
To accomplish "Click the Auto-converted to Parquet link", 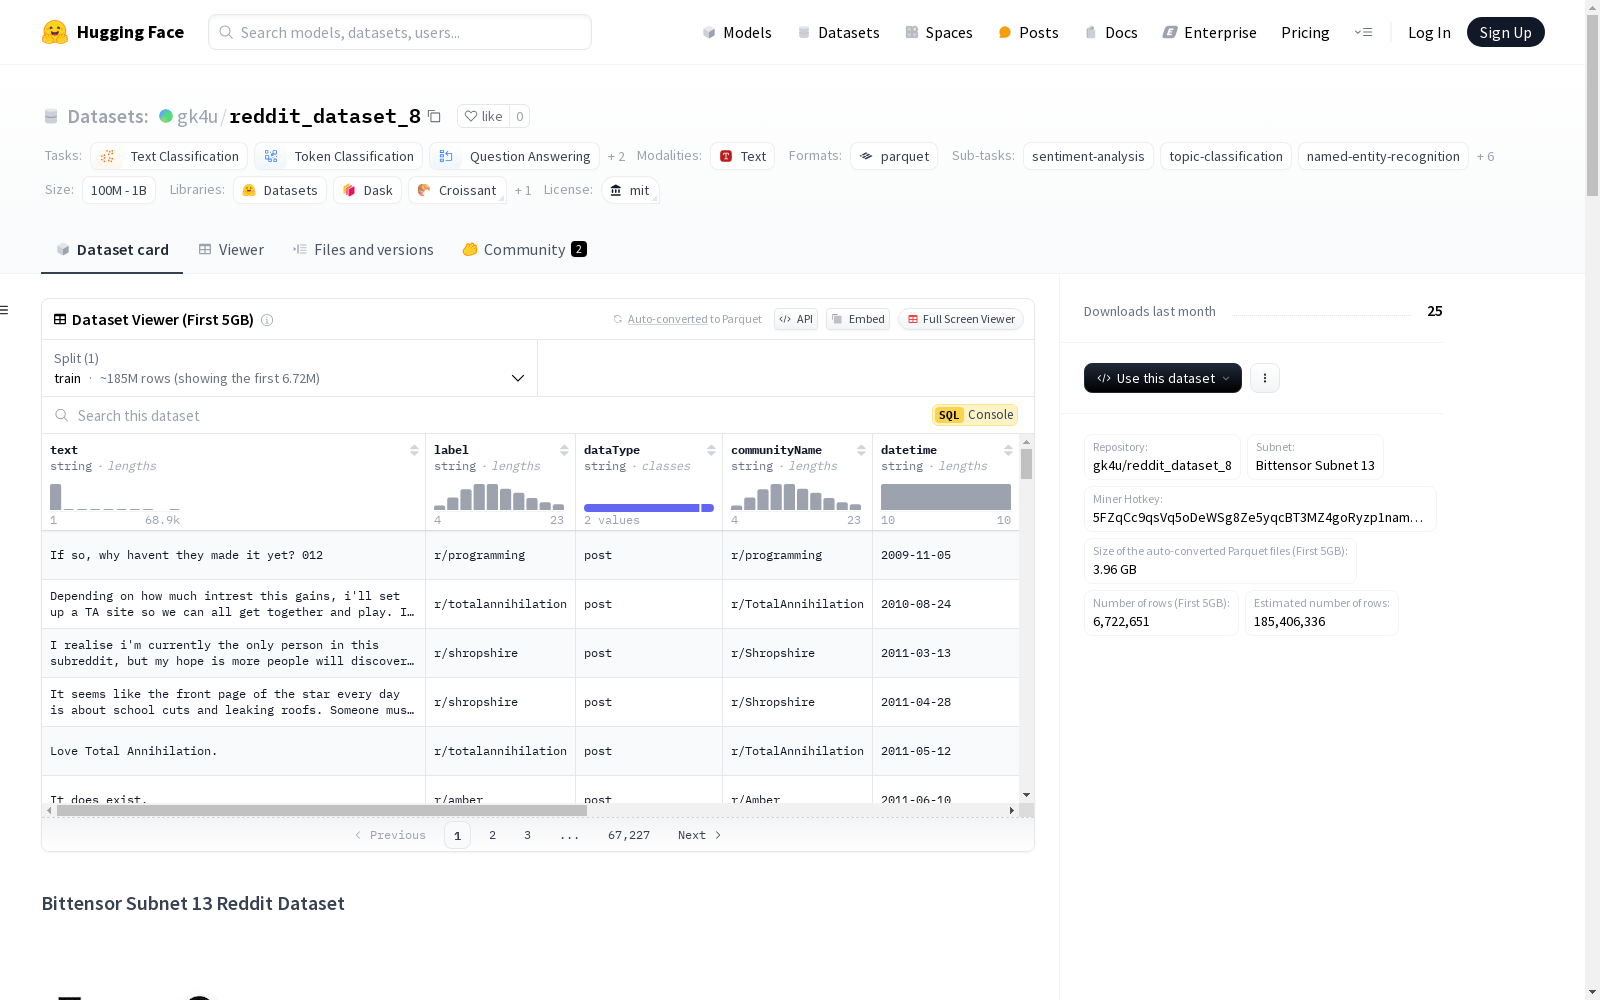I will pos(687,319).
